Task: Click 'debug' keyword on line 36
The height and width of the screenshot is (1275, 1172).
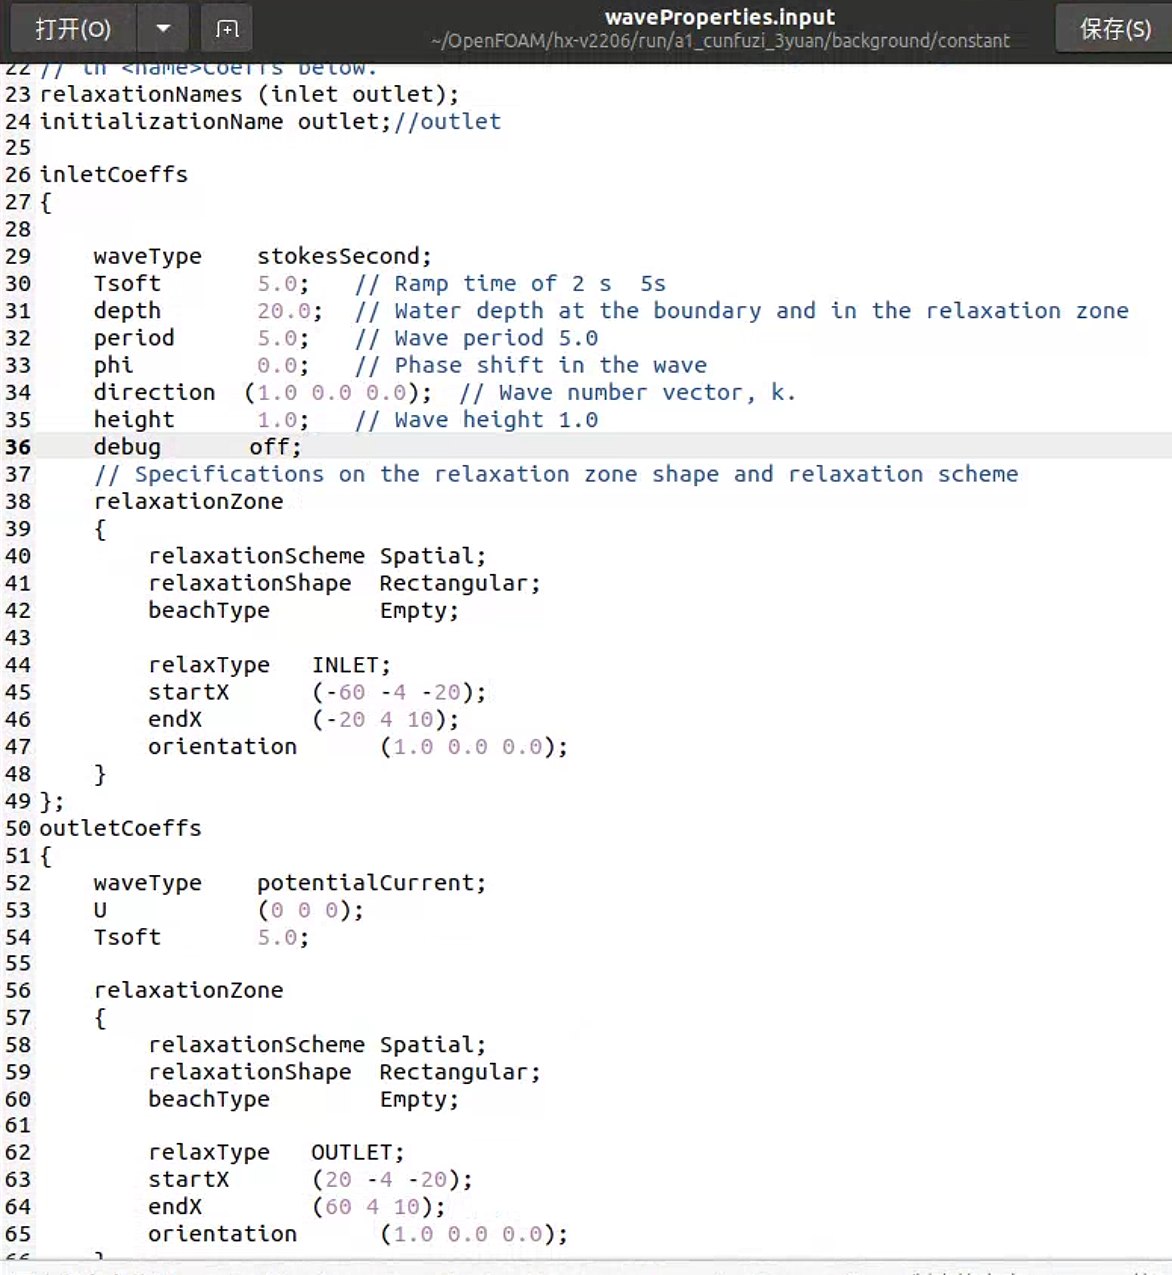Action: click(x=127, y=447)
